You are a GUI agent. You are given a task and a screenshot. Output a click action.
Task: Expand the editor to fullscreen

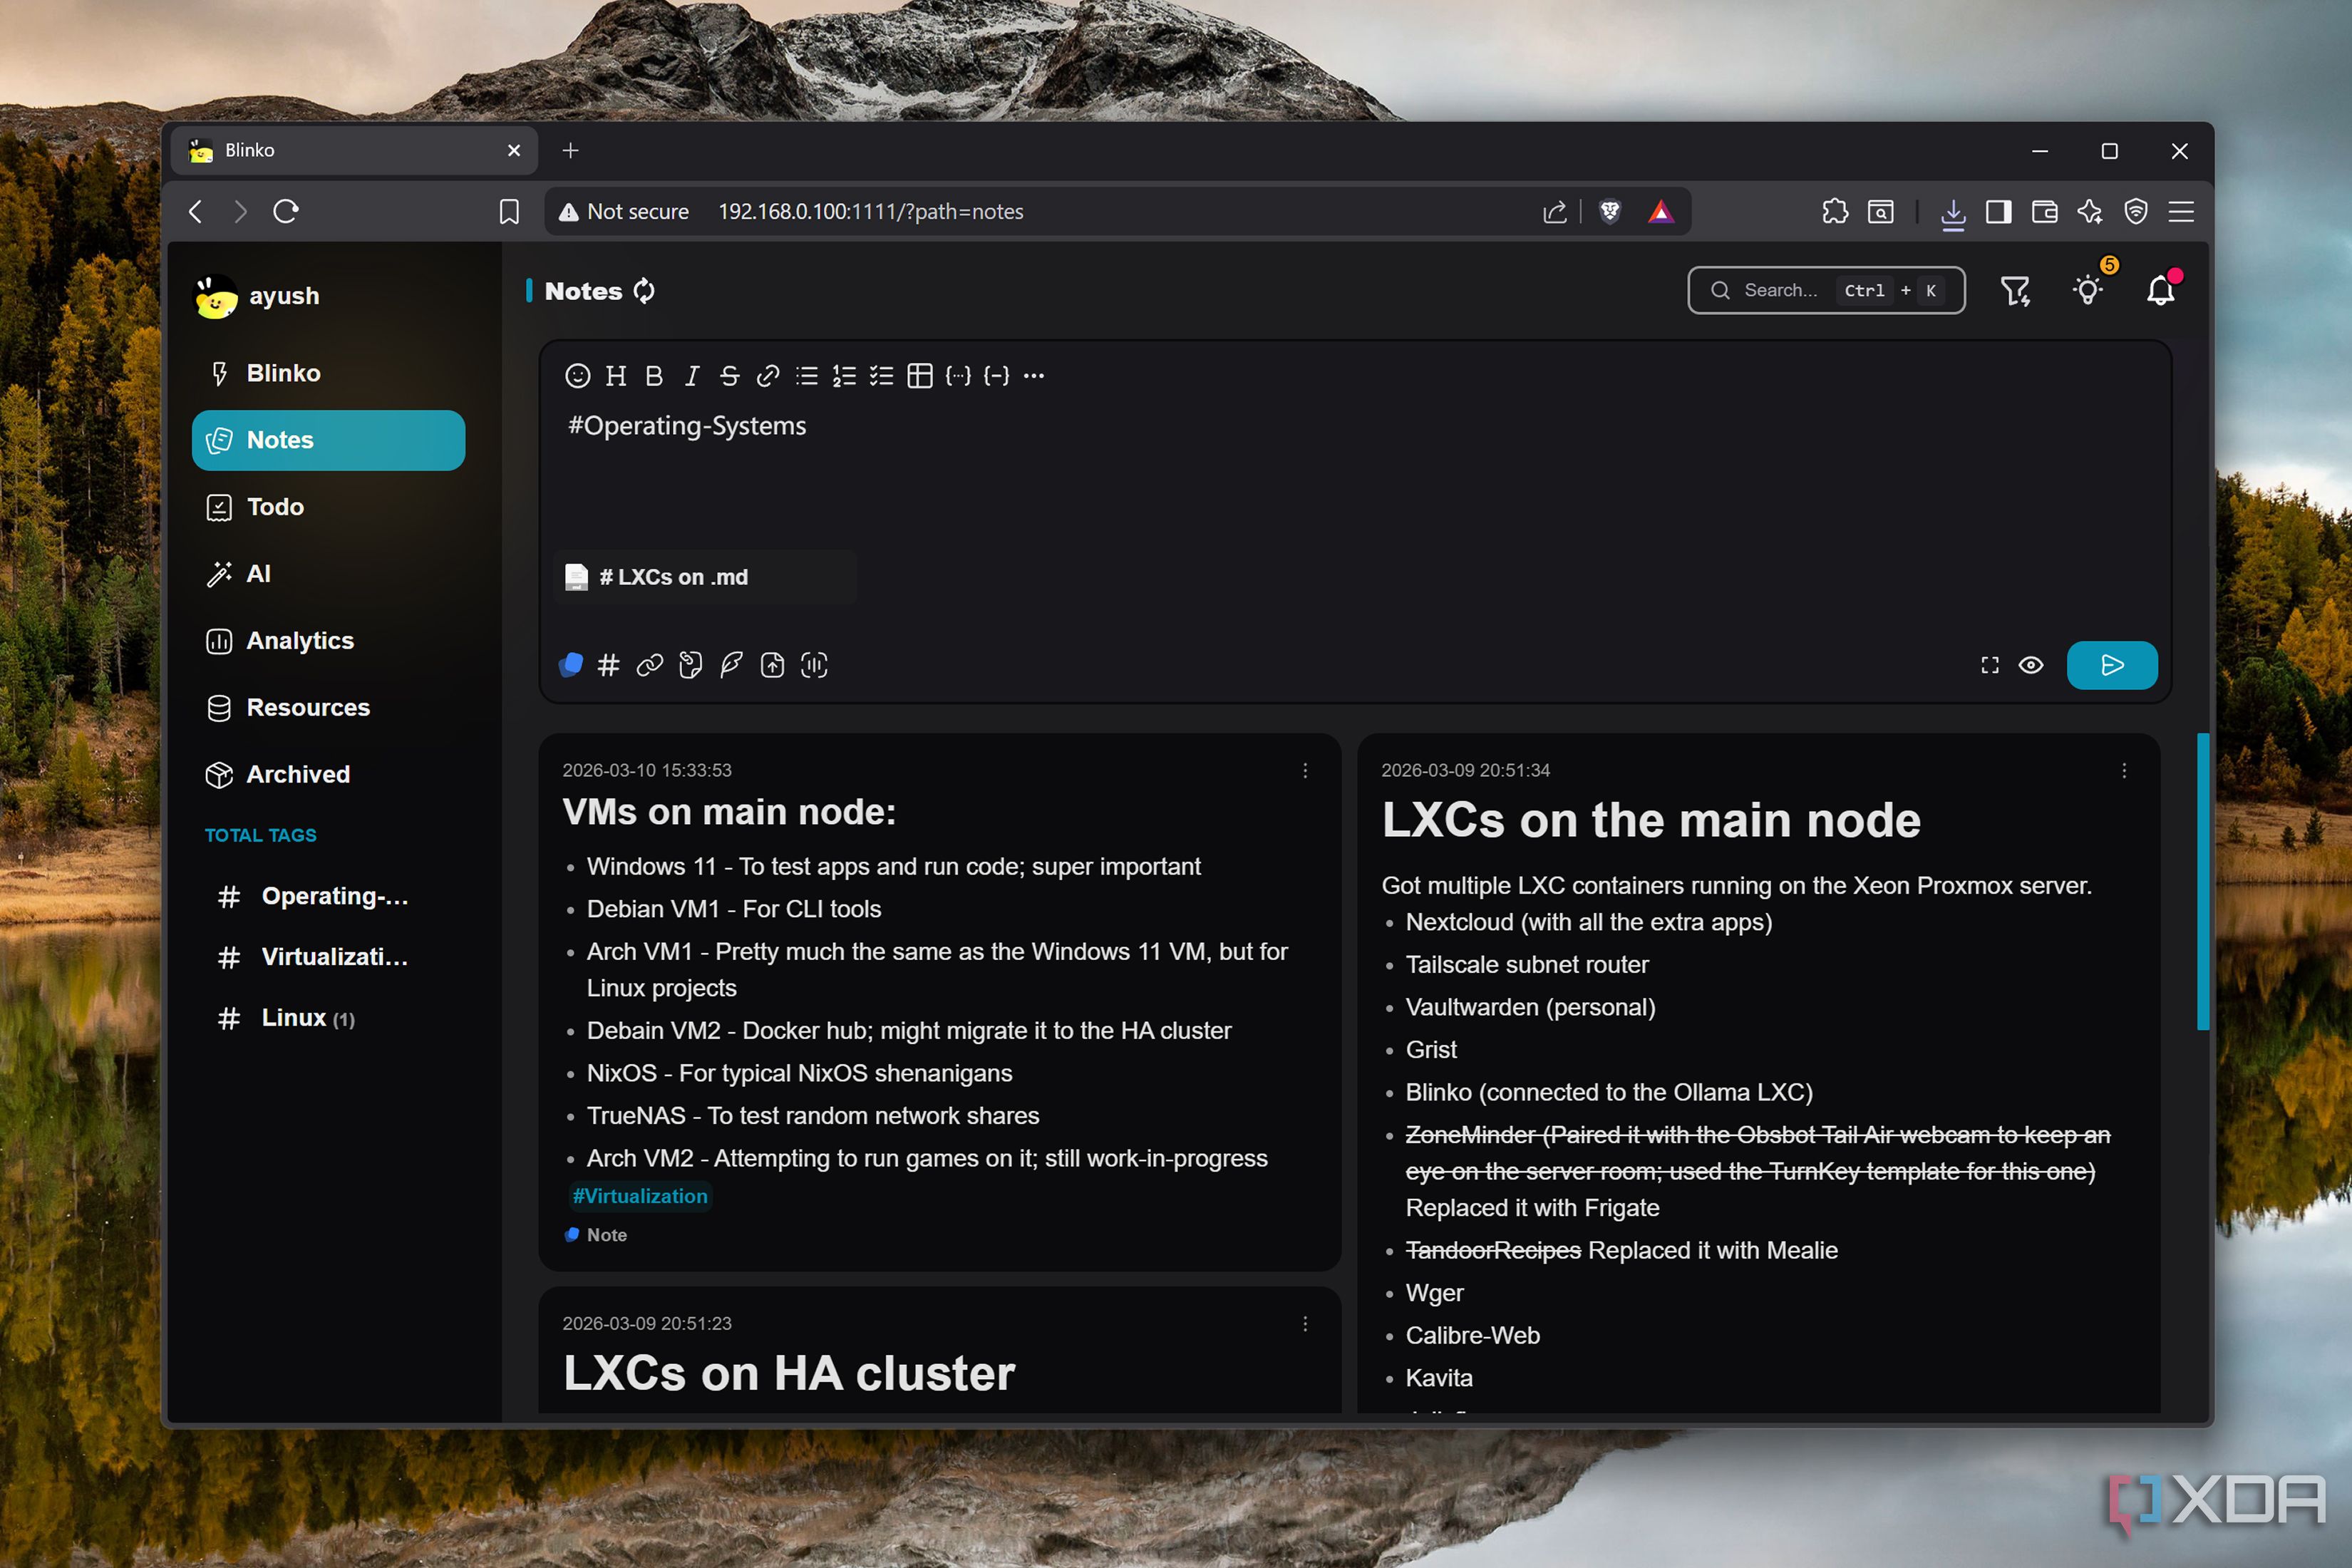(x=1990, y=666)
